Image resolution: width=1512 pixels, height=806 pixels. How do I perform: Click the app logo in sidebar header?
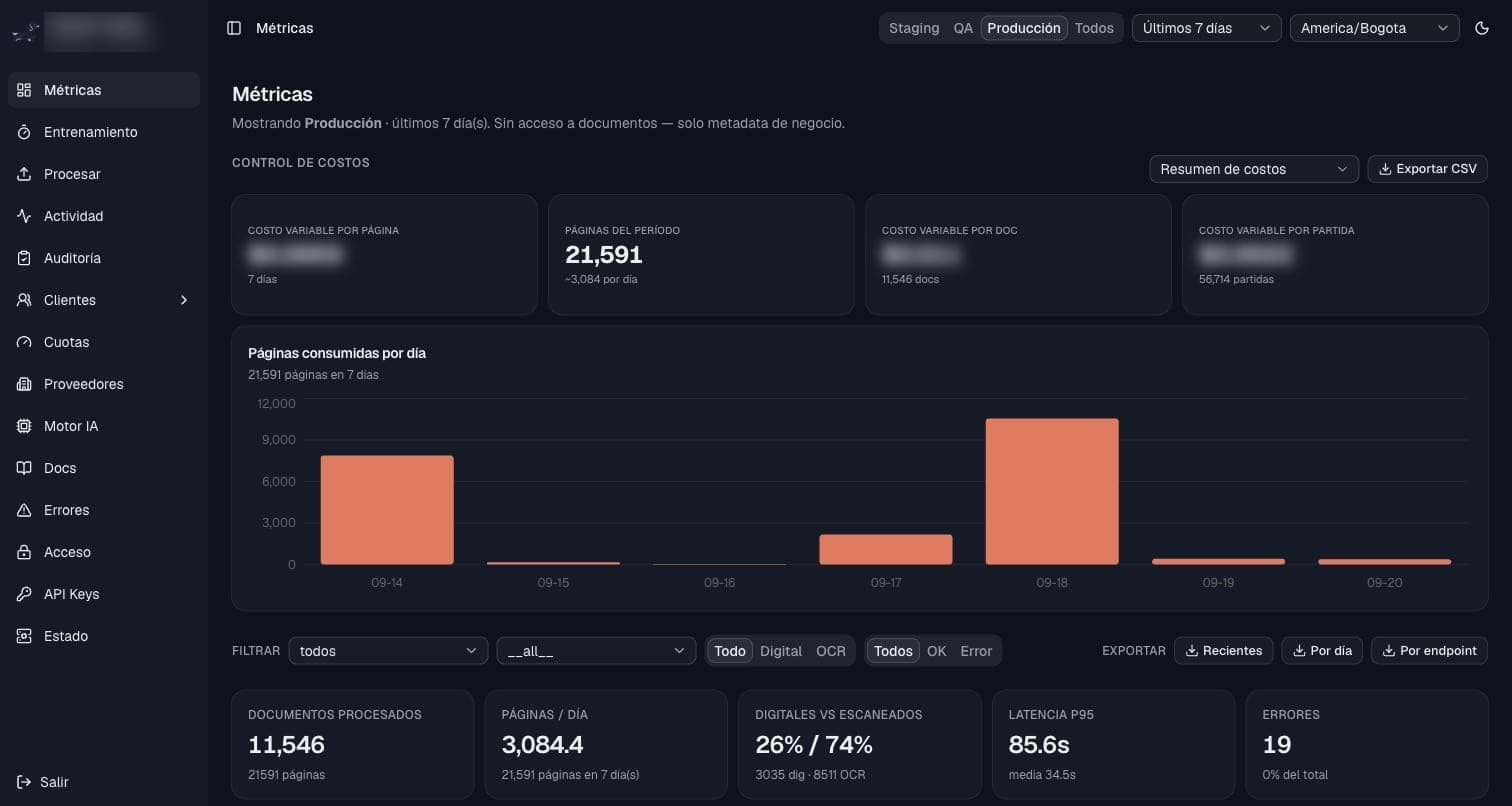pyautogui.click(x=25, y=33)
